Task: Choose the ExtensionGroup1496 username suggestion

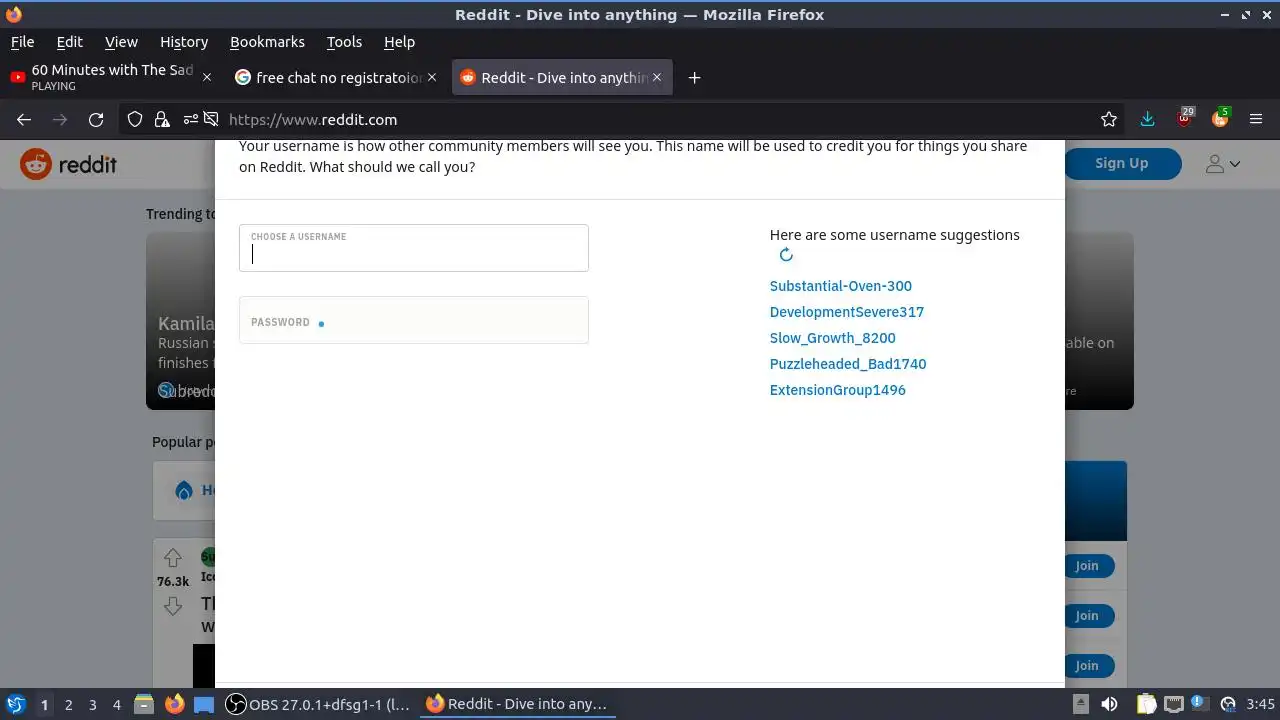Action: pos(838,390)
